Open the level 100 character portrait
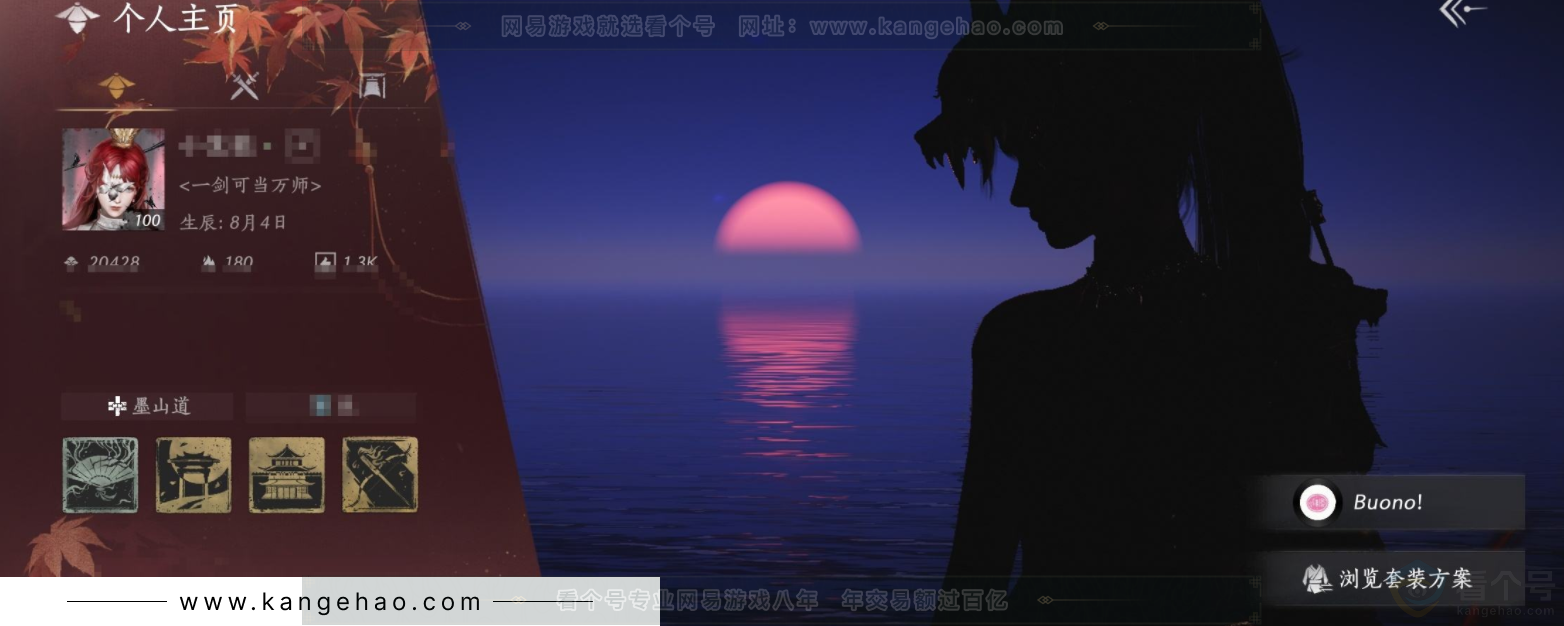Image resolution: width=1564 pixels, height=626 pixels. [112, 178]
